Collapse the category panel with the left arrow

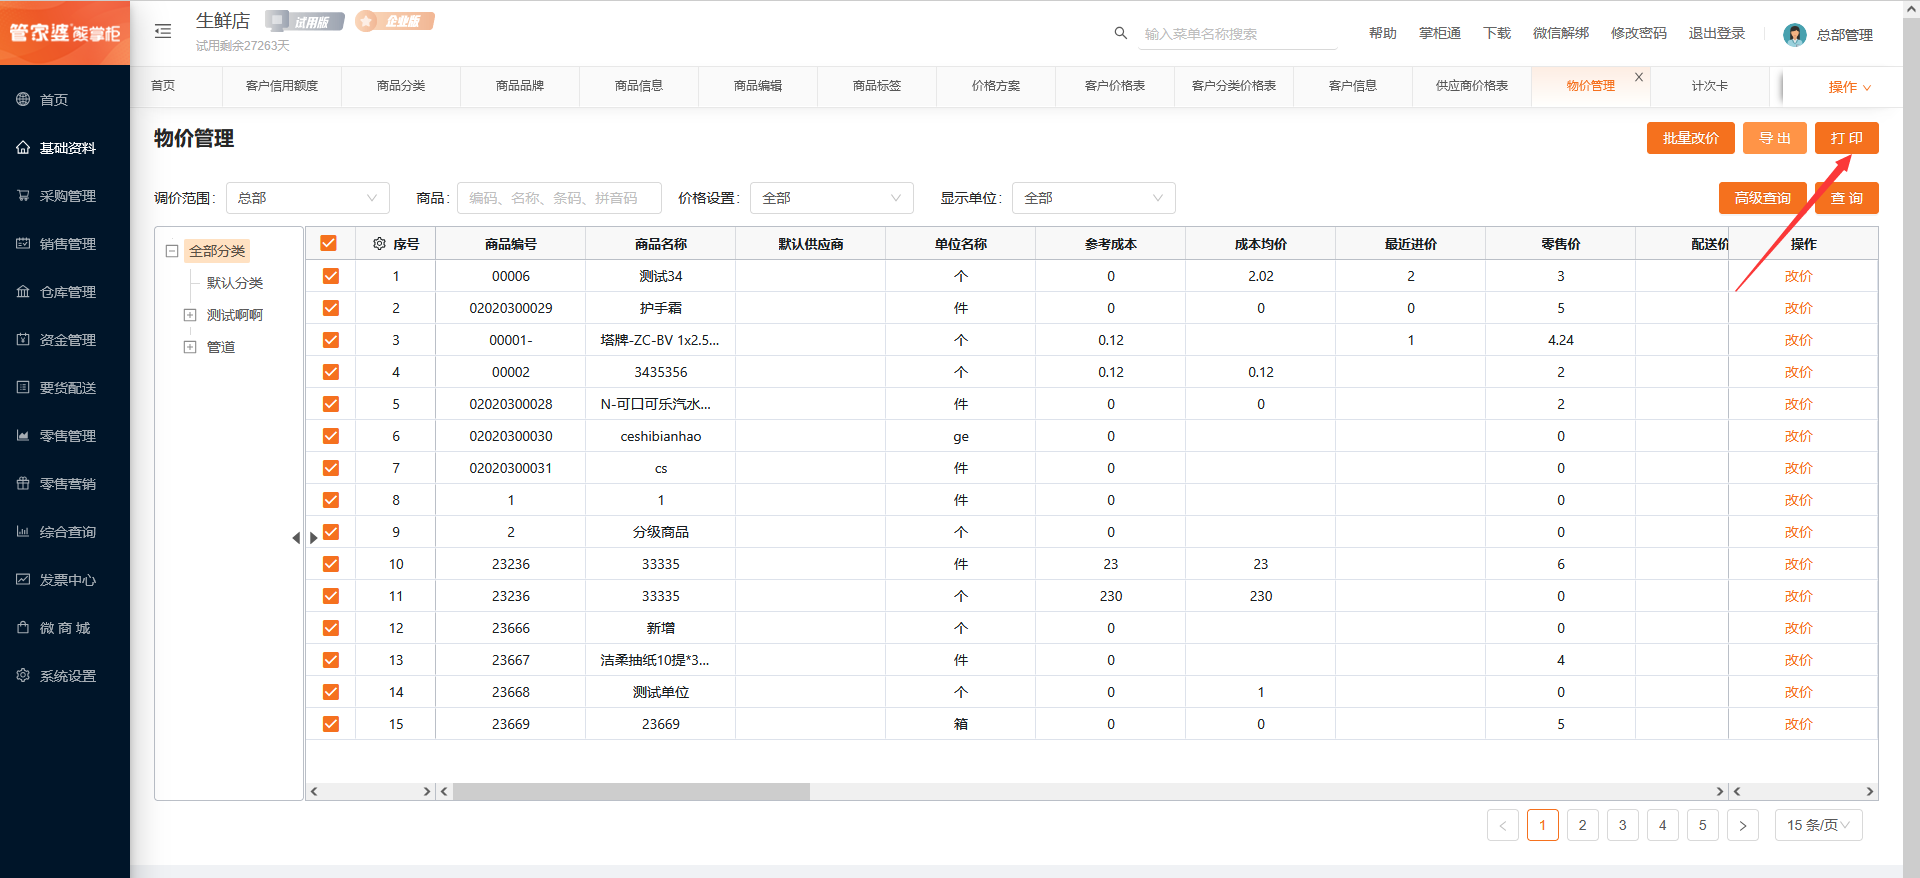pyautogui.click(x=296, y=538)
